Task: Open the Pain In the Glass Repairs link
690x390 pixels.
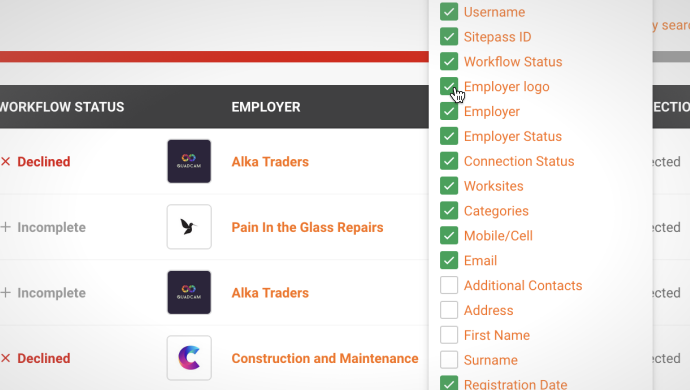Action: [x=307, y=227]
